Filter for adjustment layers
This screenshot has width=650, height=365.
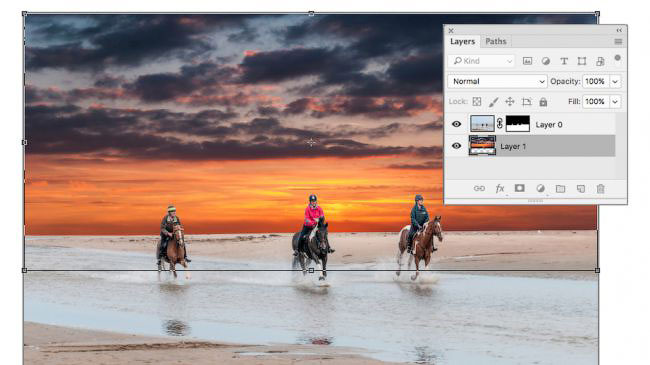click(546, 61)
